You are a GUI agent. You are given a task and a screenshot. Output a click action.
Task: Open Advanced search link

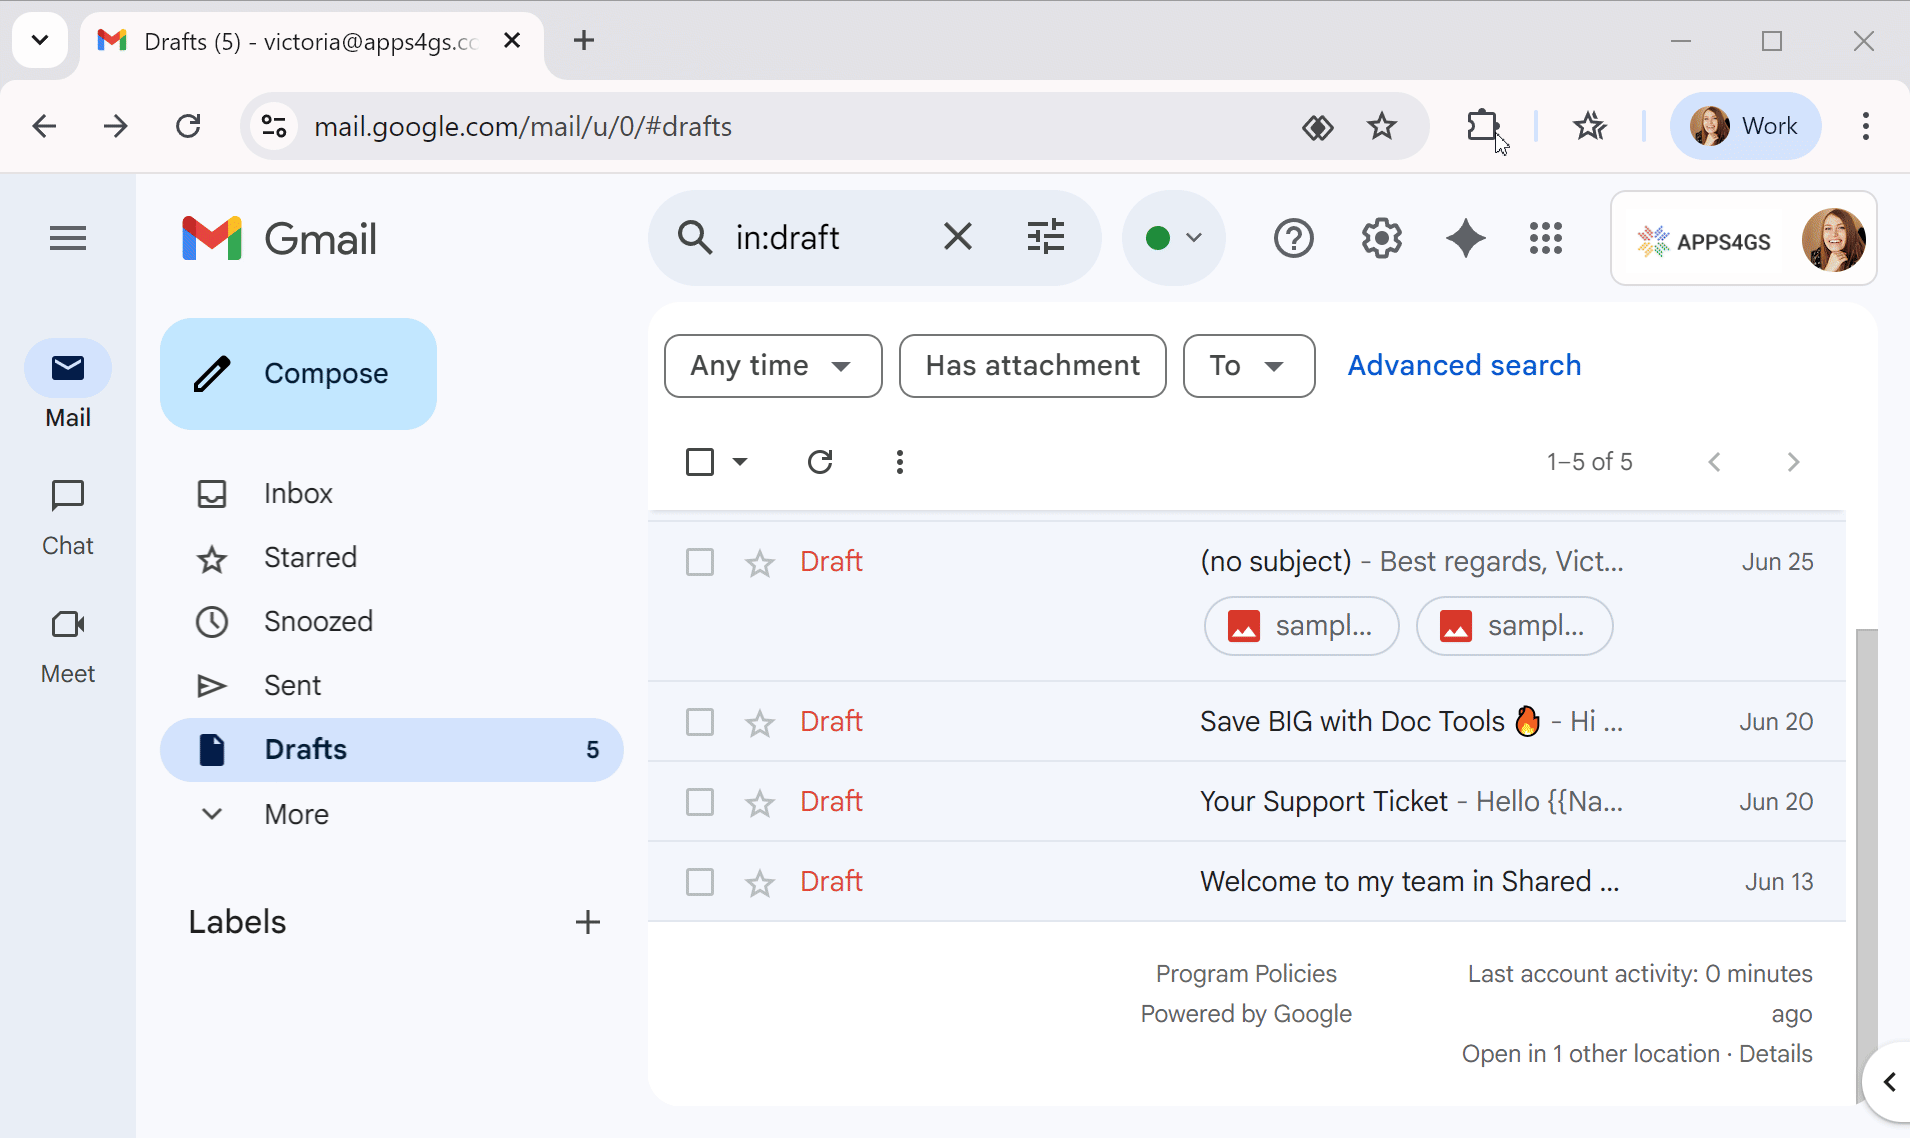1464,366
